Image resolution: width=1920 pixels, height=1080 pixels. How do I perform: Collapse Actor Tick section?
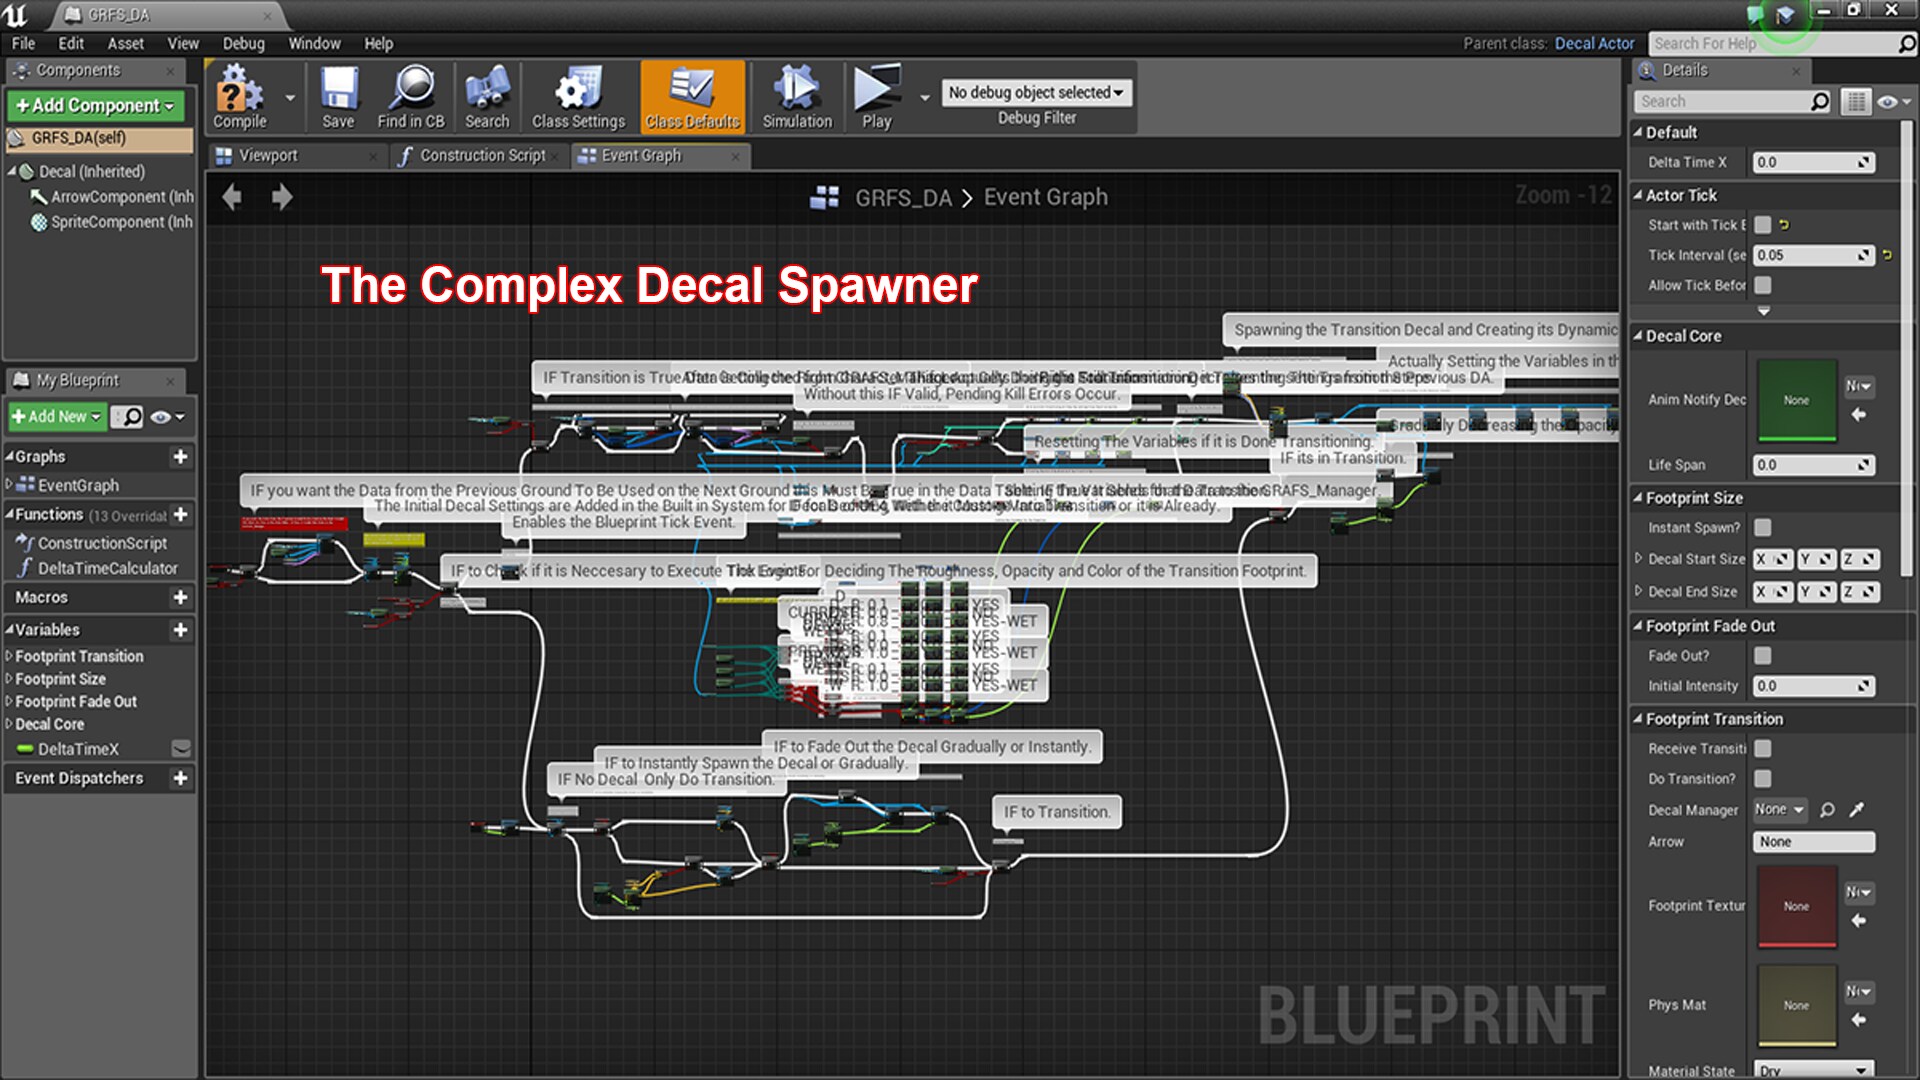click(1638, 195)
